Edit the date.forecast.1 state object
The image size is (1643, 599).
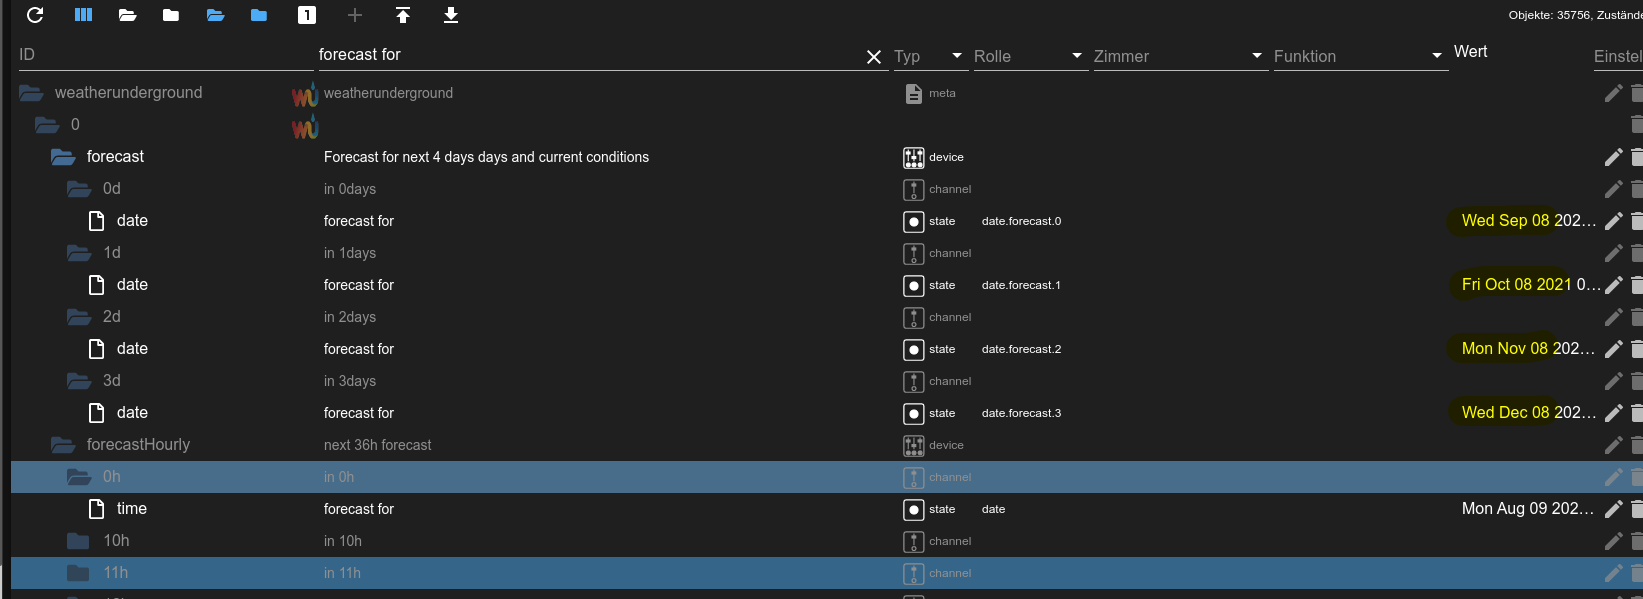(1613, 285)
